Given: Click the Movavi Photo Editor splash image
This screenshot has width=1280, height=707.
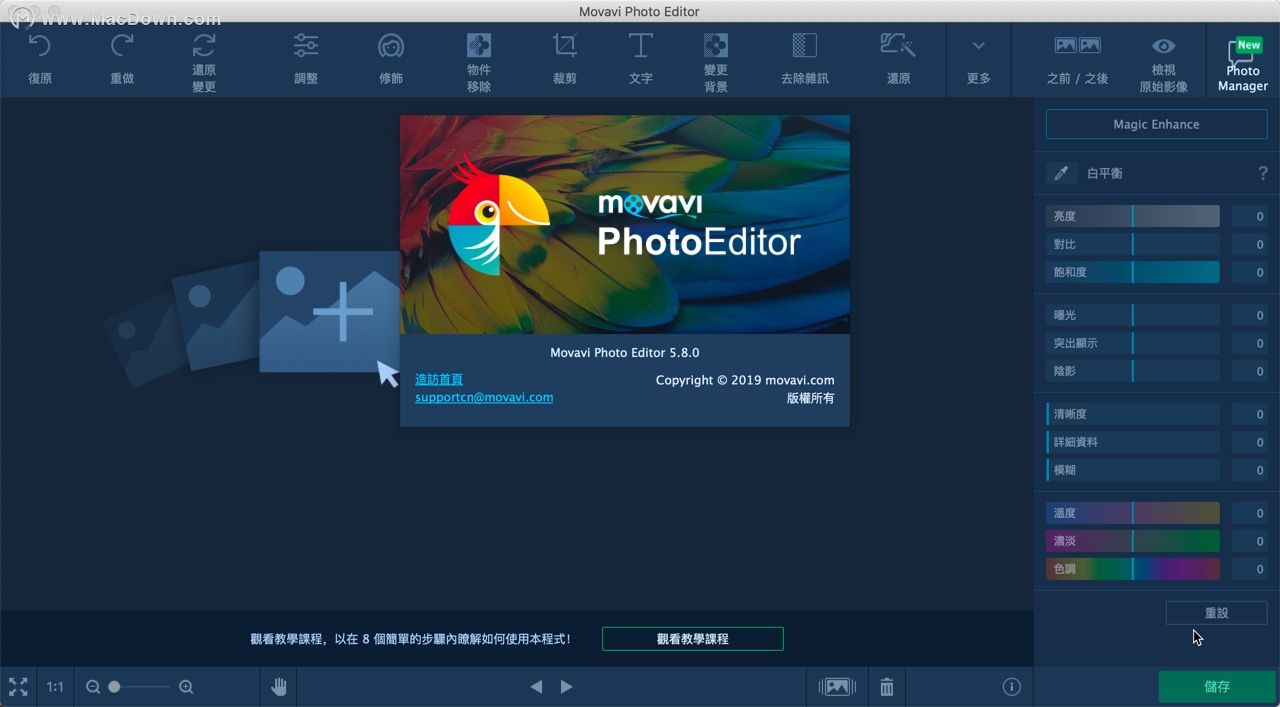Looking at the screenshot, I should click(625, 224).
